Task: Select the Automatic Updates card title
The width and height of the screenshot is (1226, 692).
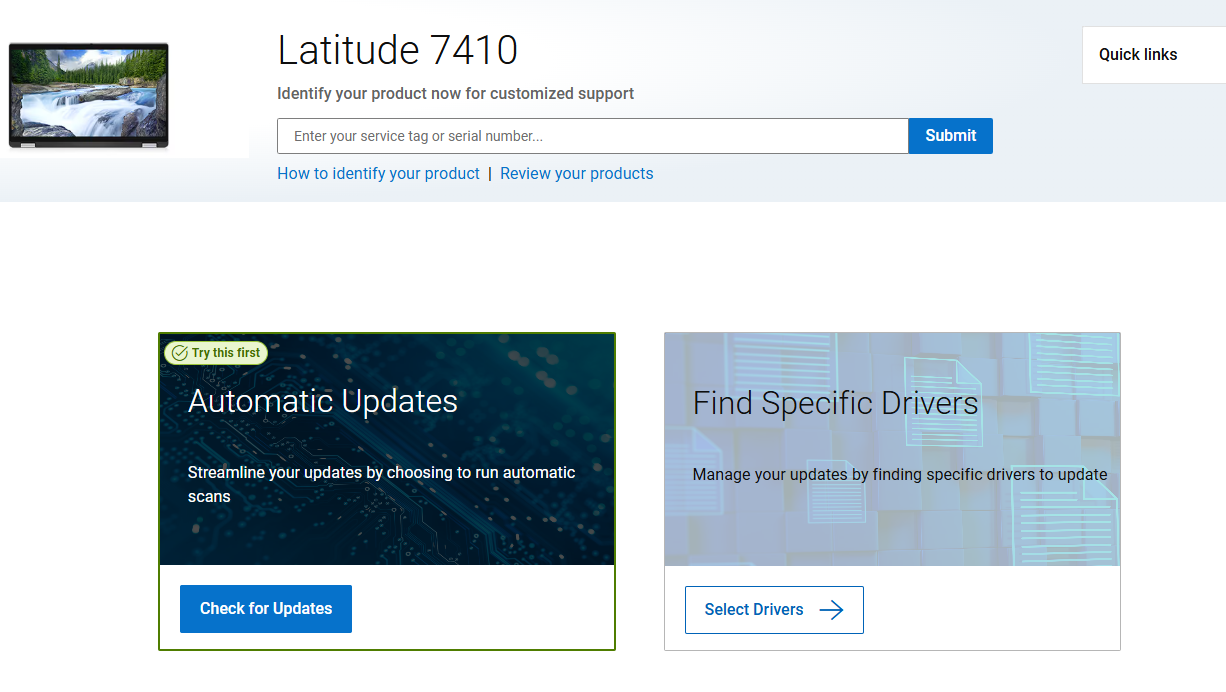Action: click(322, 401)
